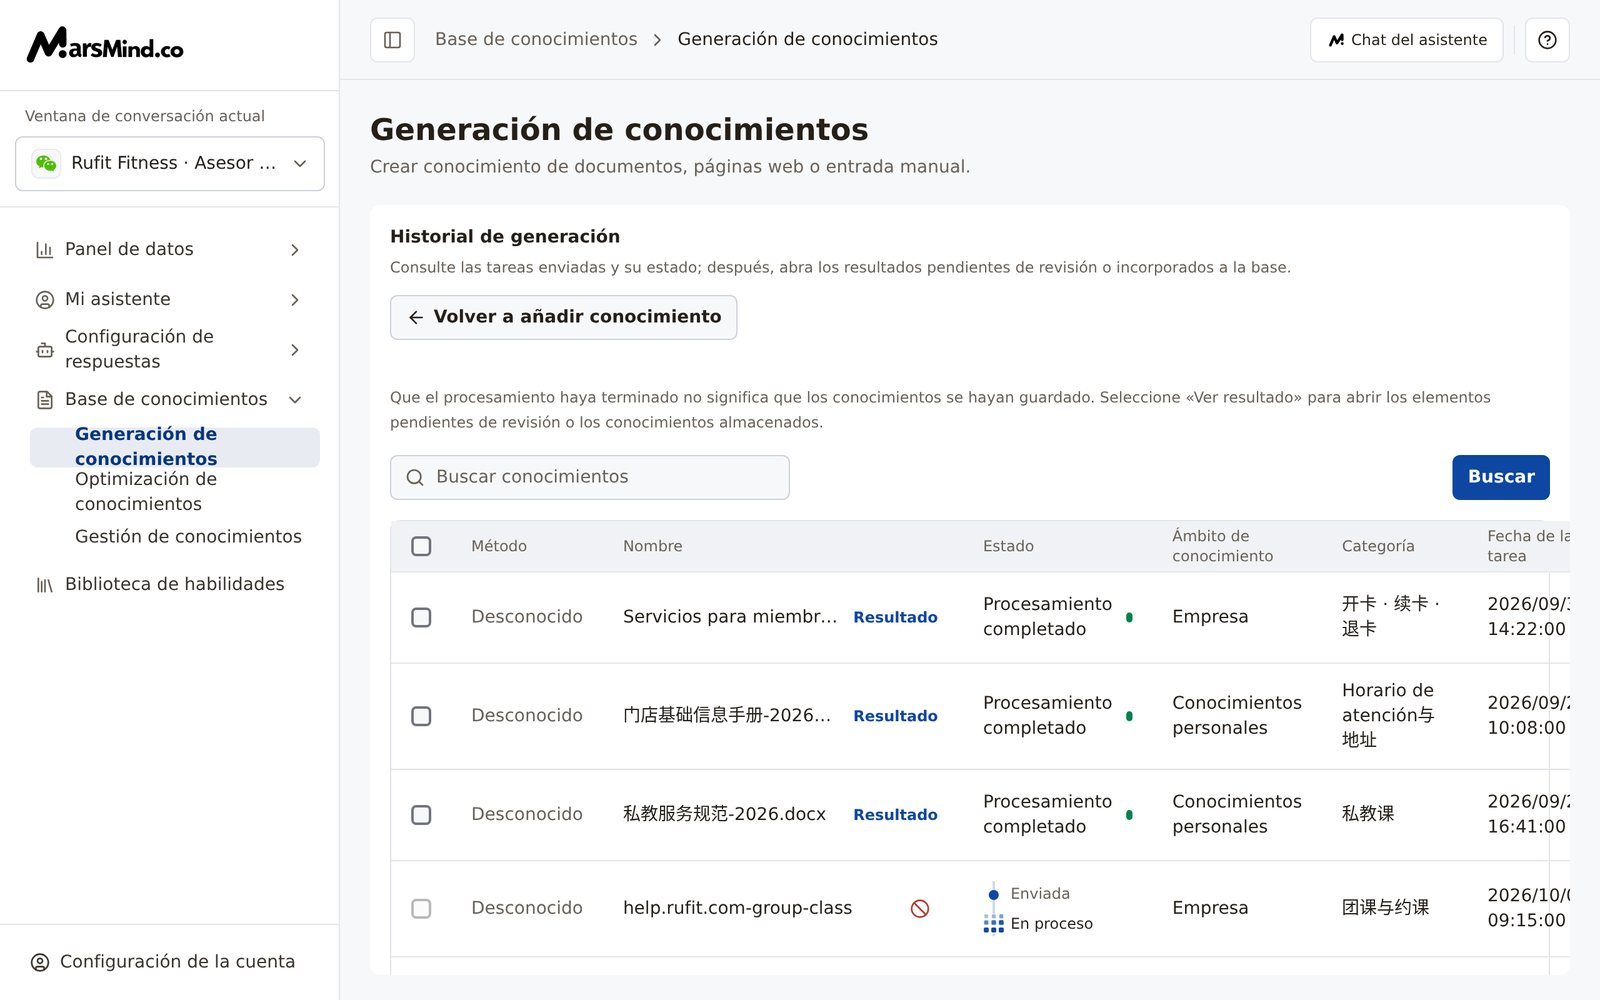
Task: Open the help question mark icon
Action: tap(1547, 40)
